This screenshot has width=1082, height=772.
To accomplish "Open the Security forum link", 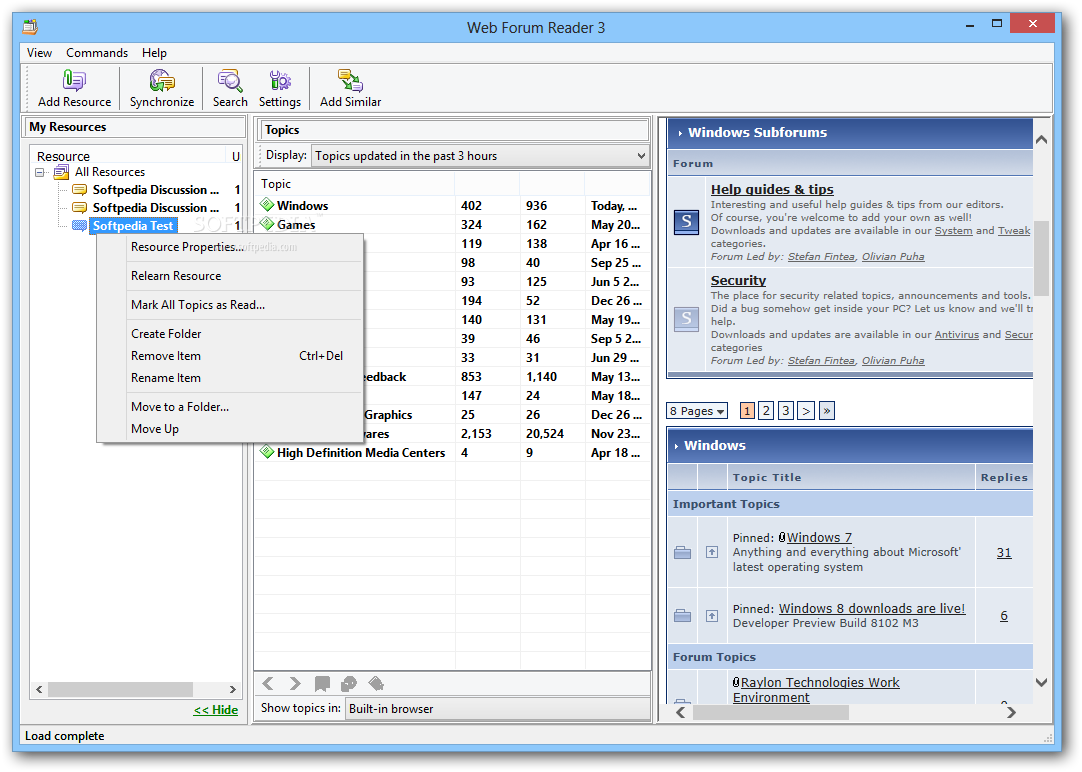I will pos(738,281).
